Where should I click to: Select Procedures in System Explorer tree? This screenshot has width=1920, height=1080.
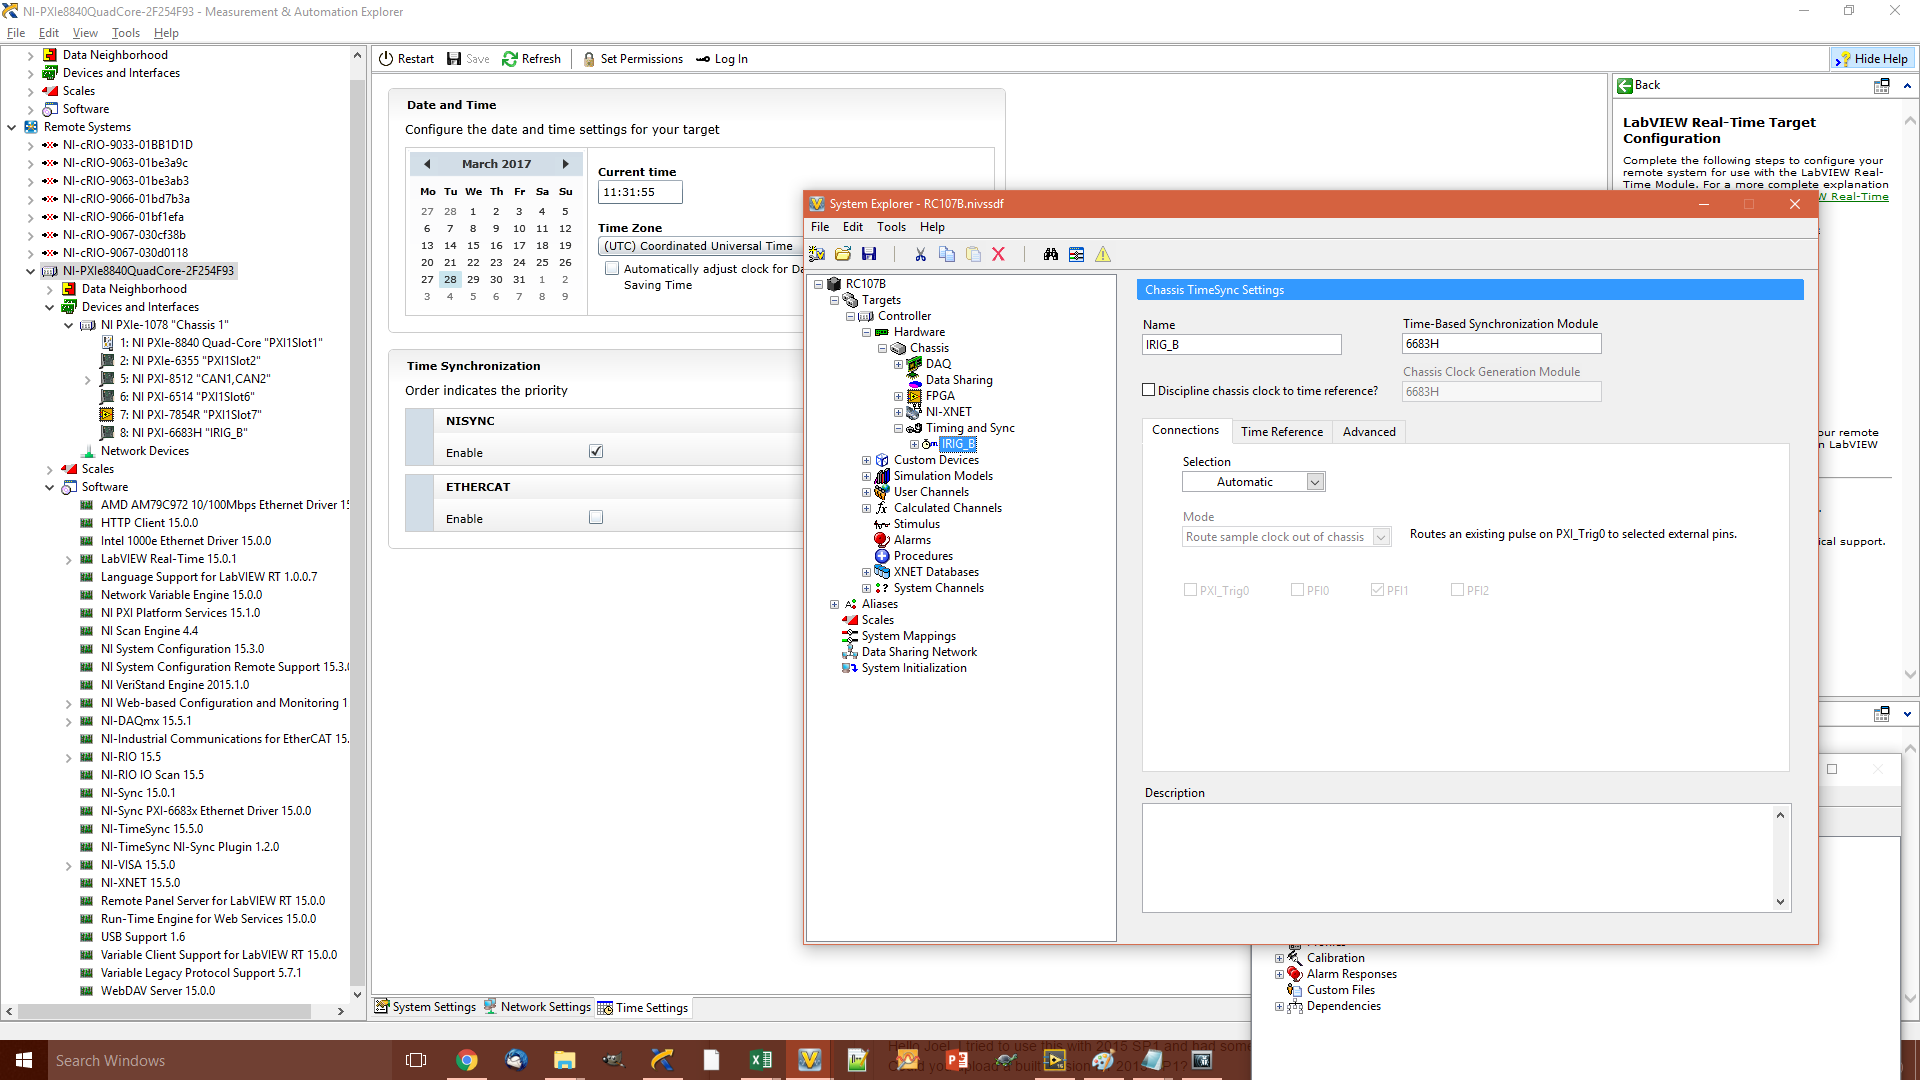923,556
